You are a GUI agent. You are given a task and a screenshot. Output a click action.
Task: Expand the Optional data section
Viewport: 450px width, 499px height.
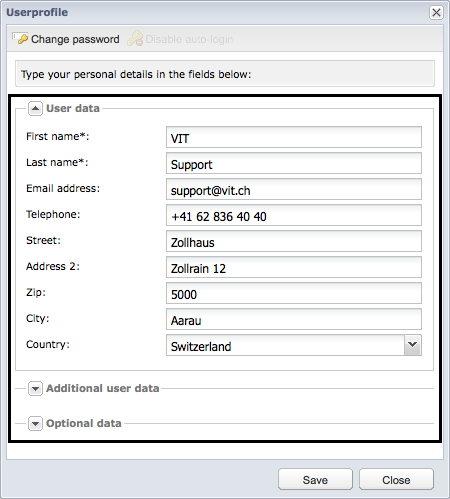[x=35, y=423]
